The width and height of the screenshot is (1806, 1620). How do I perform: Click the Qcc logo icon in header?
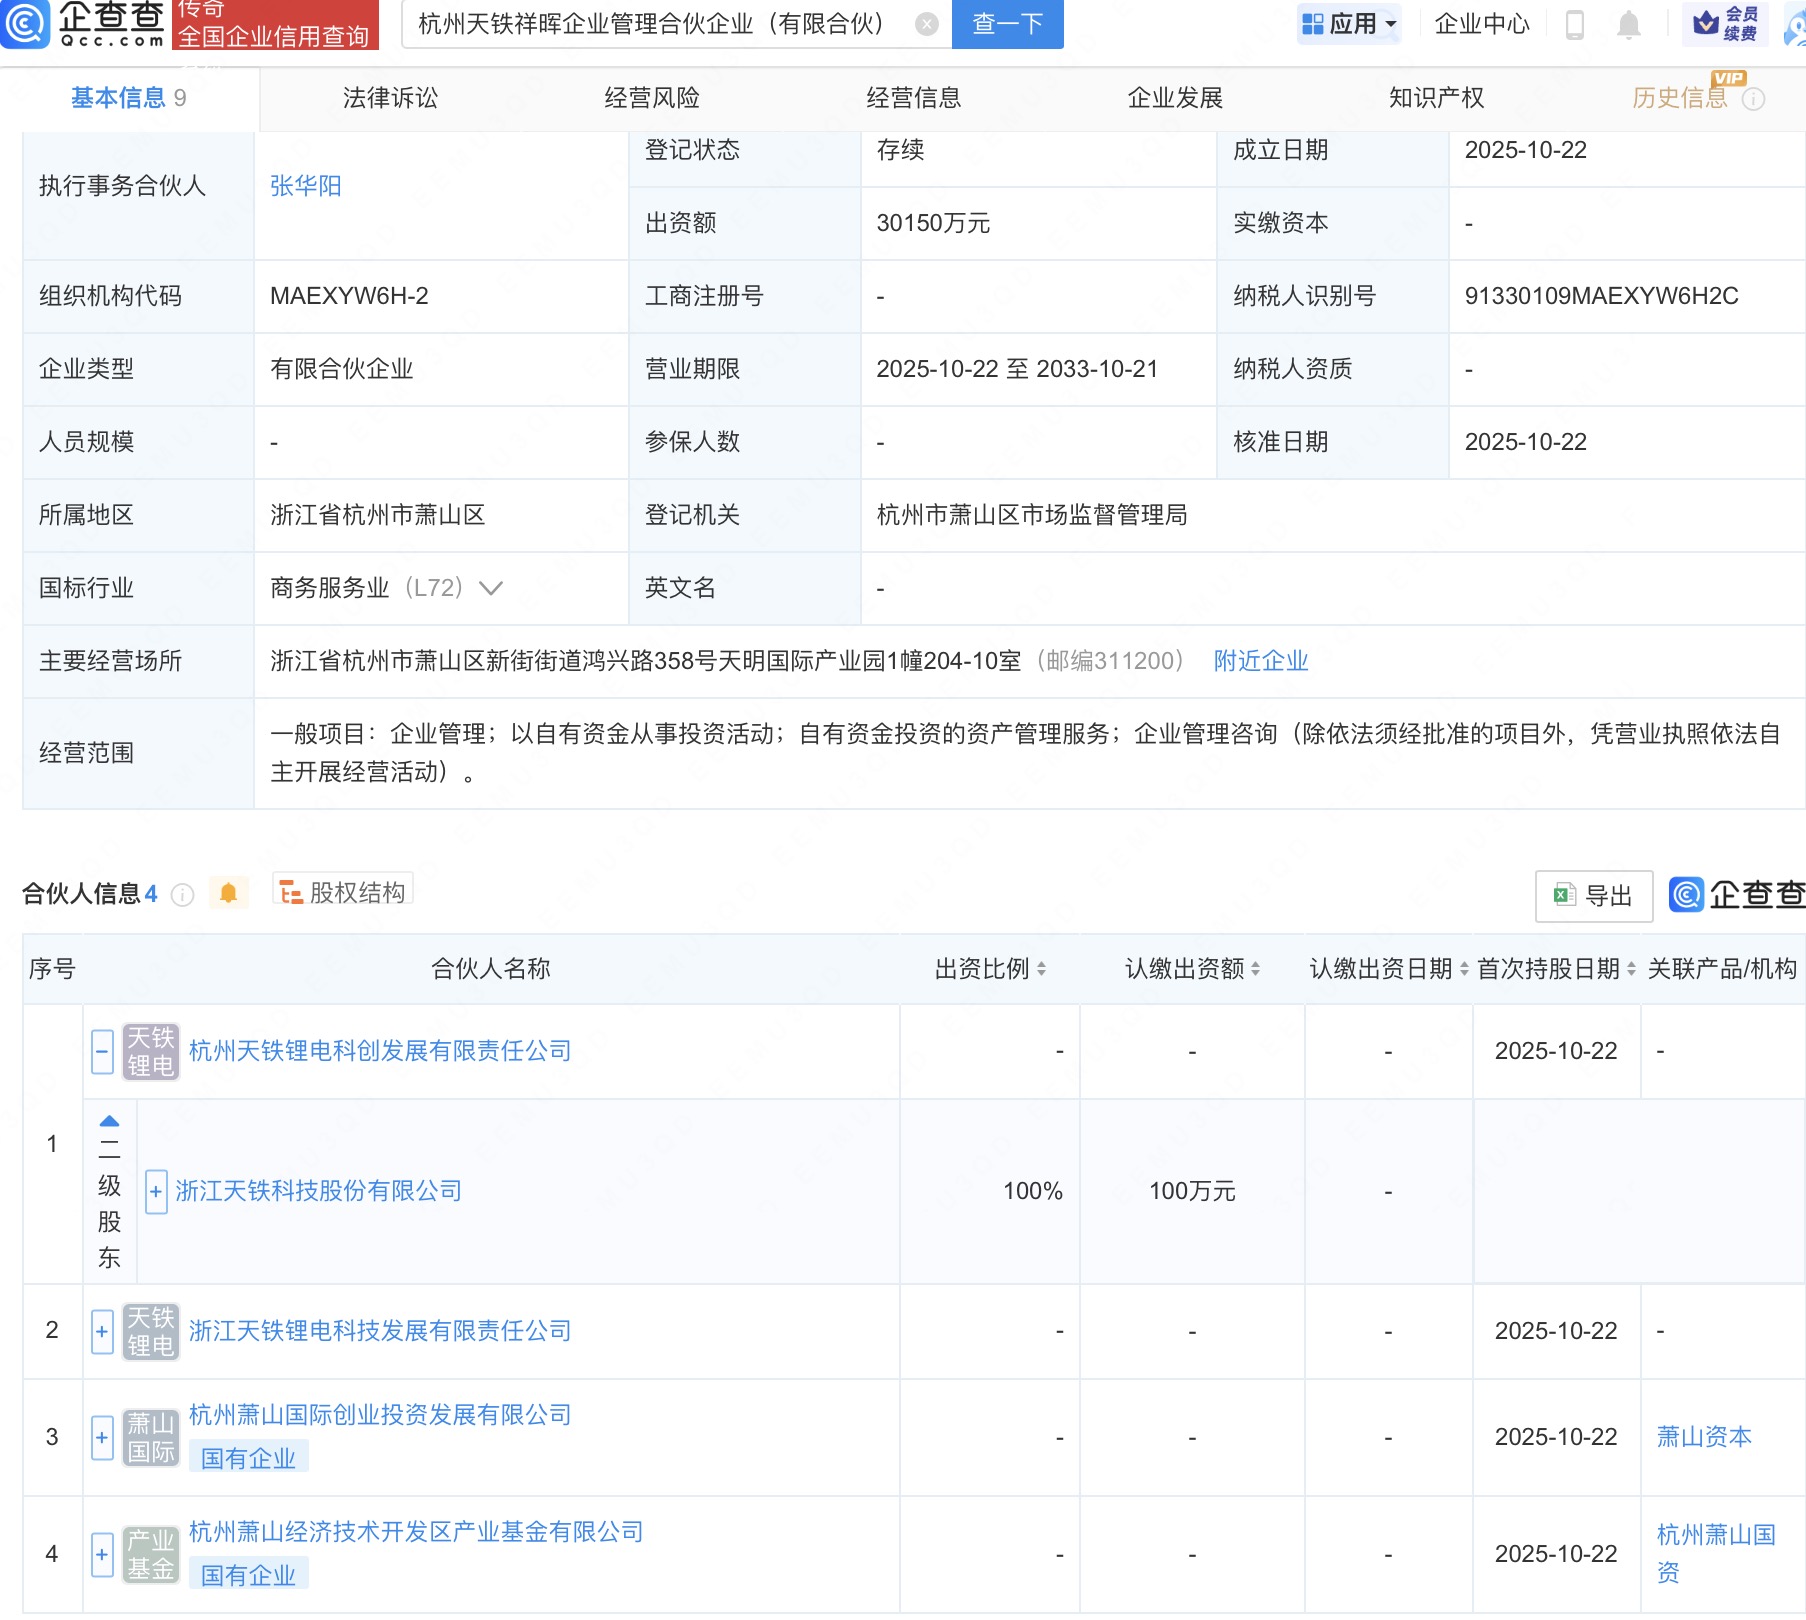[24, 22]
